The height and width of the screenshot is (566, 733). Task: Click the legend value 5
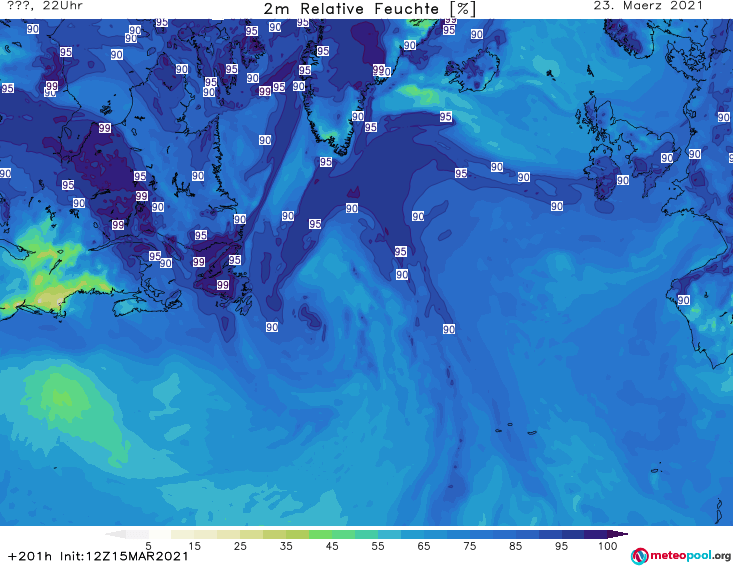pos(148,546)
